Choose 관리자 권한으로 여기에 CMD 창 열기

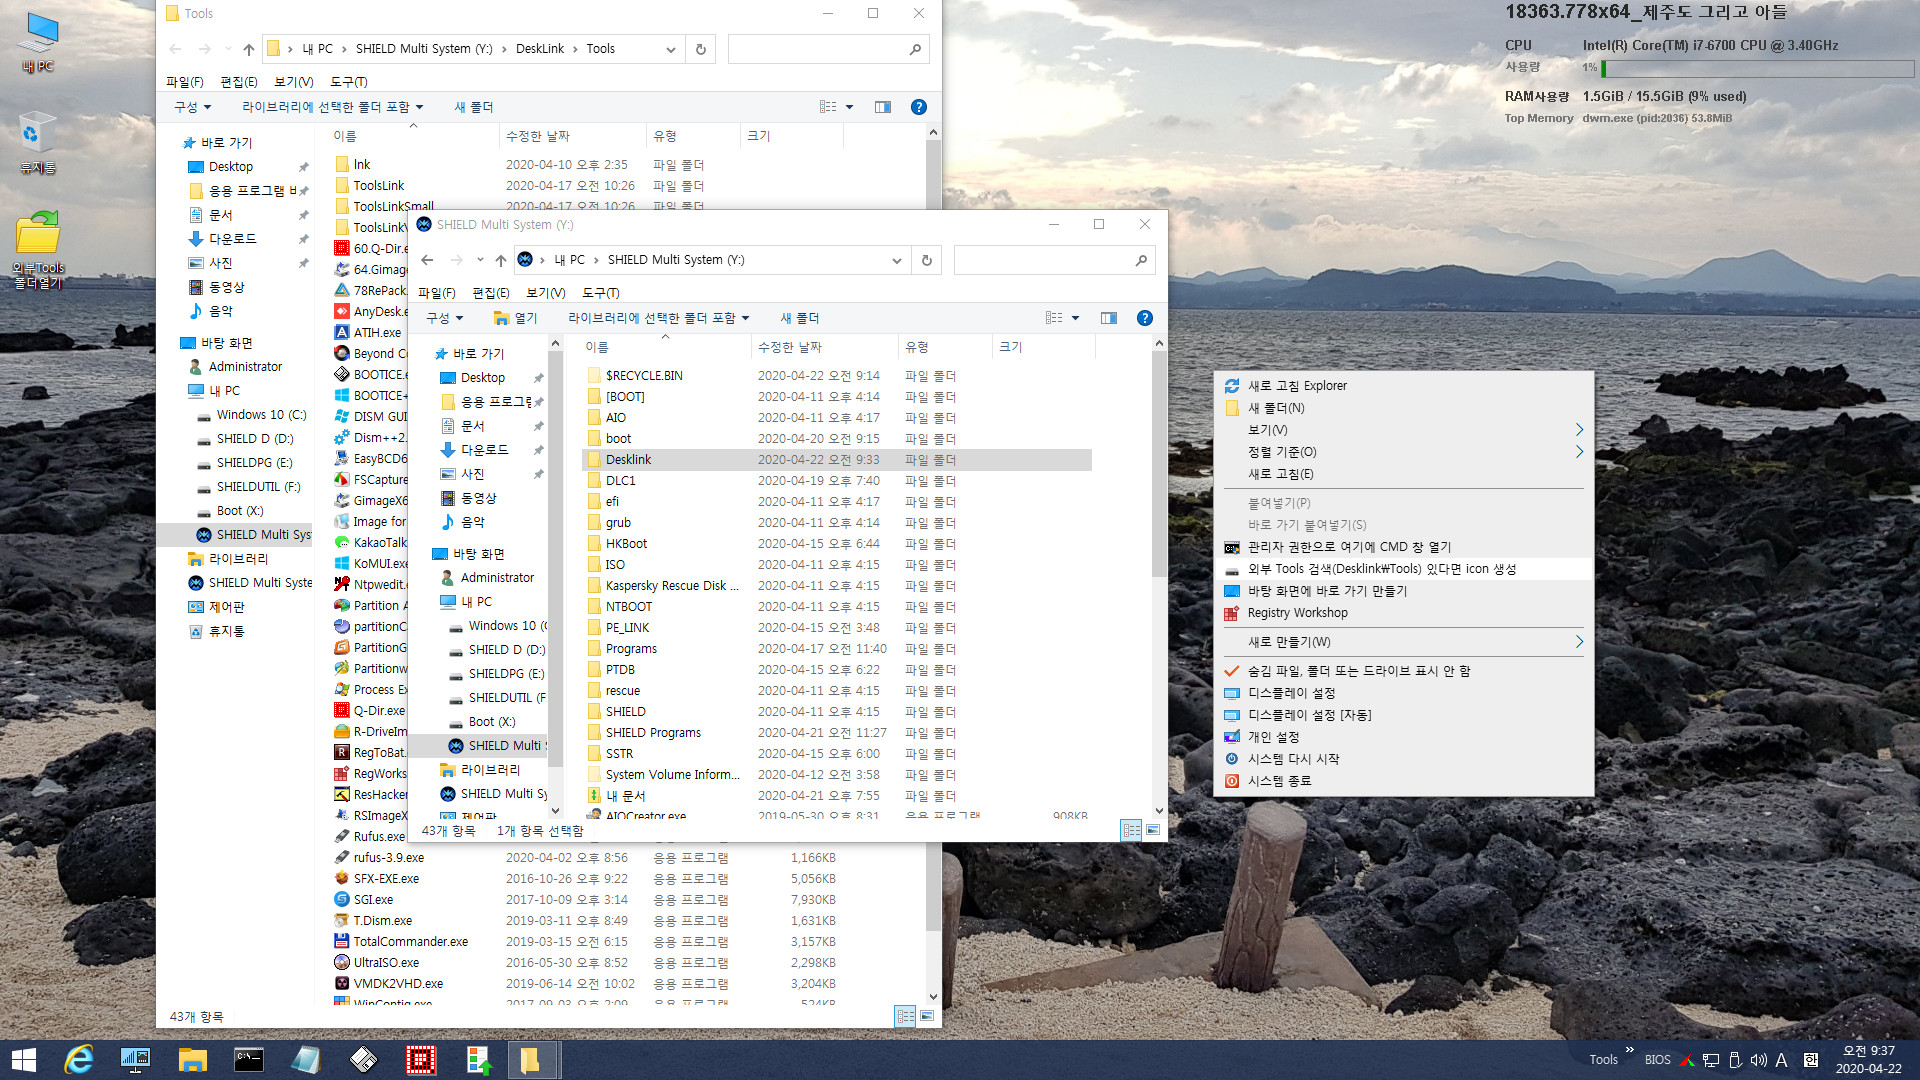point(1403,547)
